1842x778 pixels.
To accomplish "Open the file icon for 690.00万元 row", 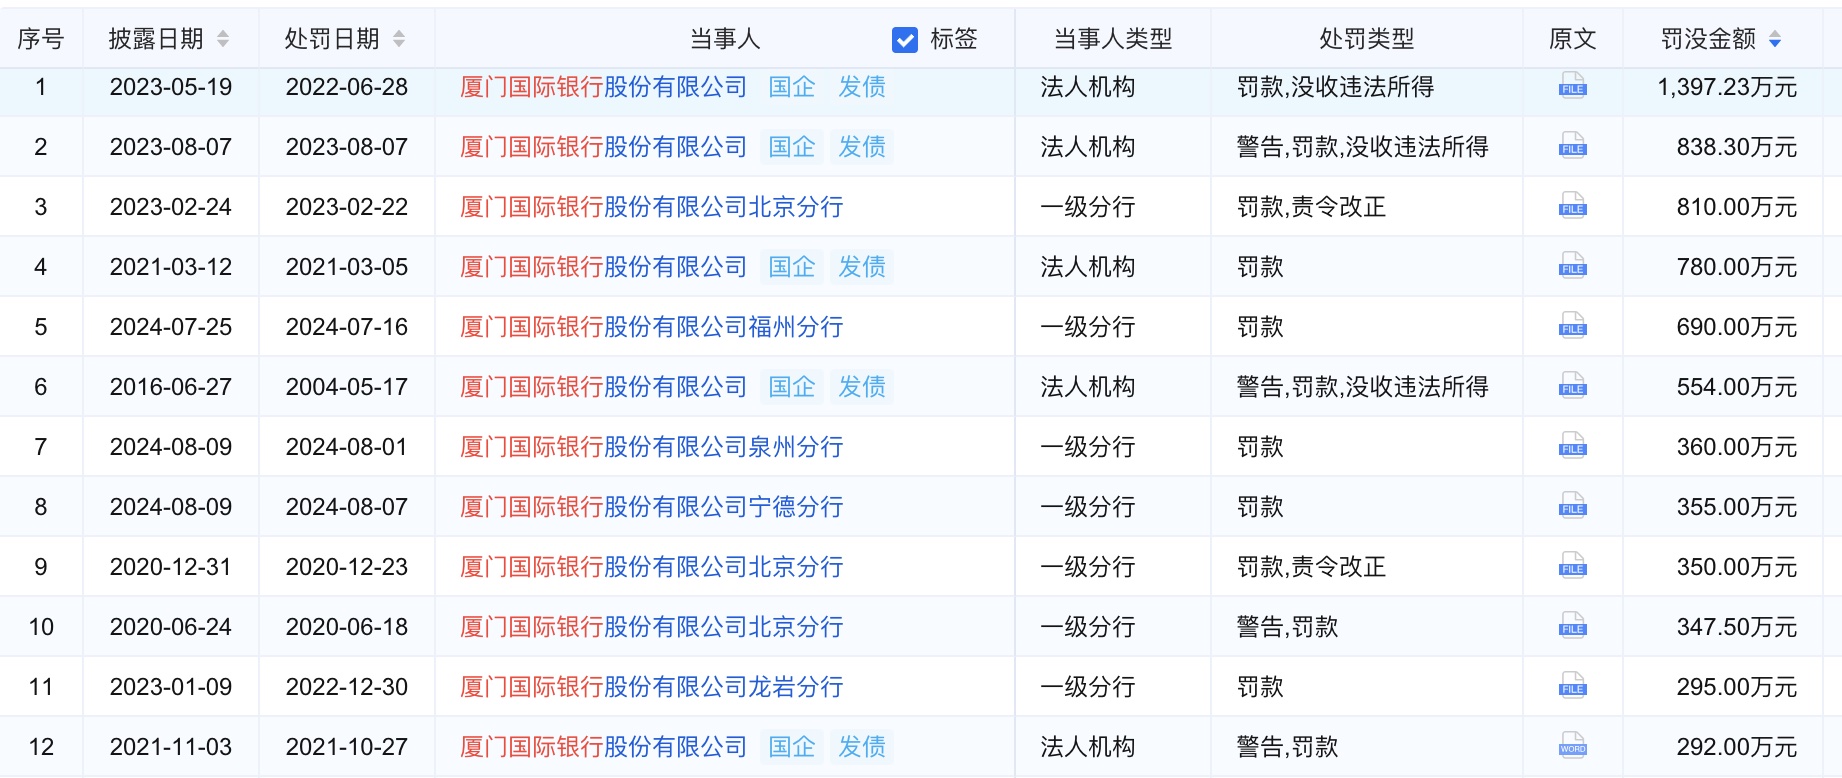I will pyautogui.click(x=1572, y=326).
